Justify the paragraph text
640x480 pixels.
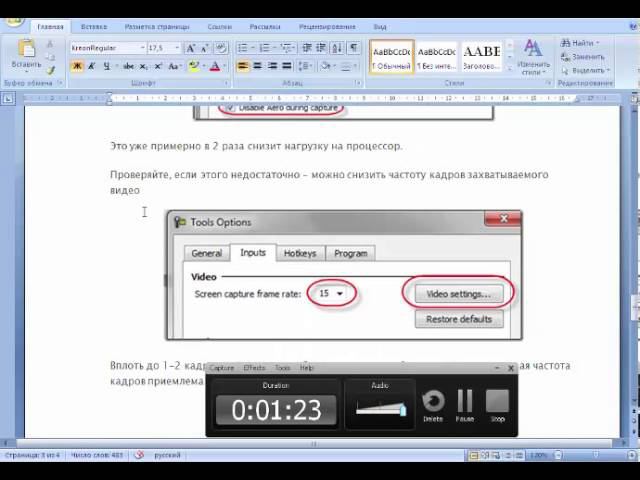coord(287,66)
